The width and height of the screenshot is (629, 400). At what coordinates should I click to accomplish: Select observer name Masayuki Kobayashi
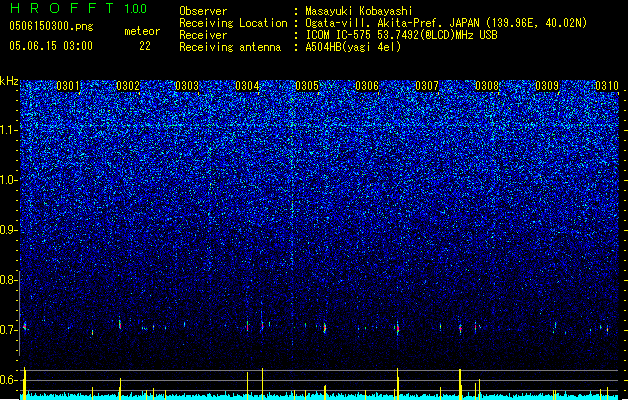click(359, 11)
